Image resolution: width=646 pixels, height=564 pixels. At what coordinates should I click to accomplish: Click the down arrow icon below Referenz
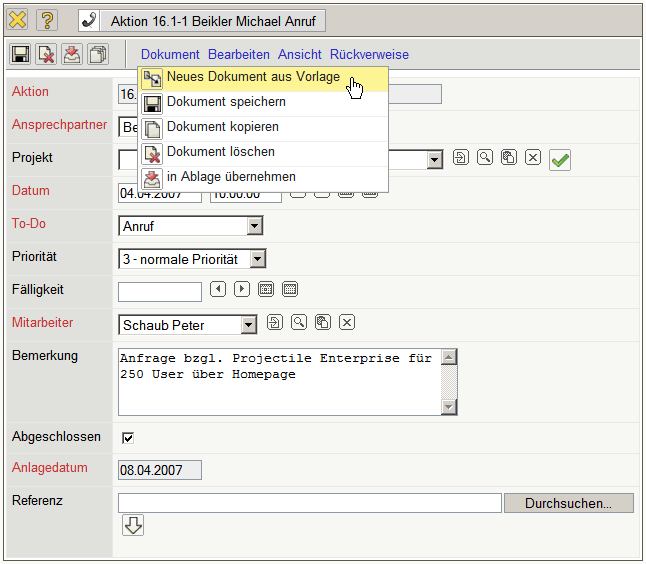tap(133, 526)
